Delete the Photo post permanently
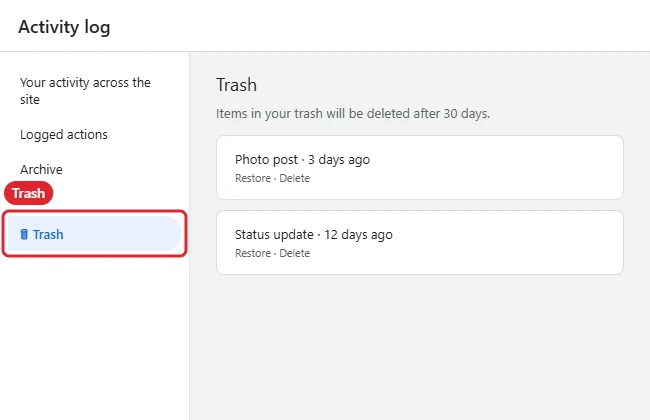This screenshot has width=650, height=420. click(295, 178)
